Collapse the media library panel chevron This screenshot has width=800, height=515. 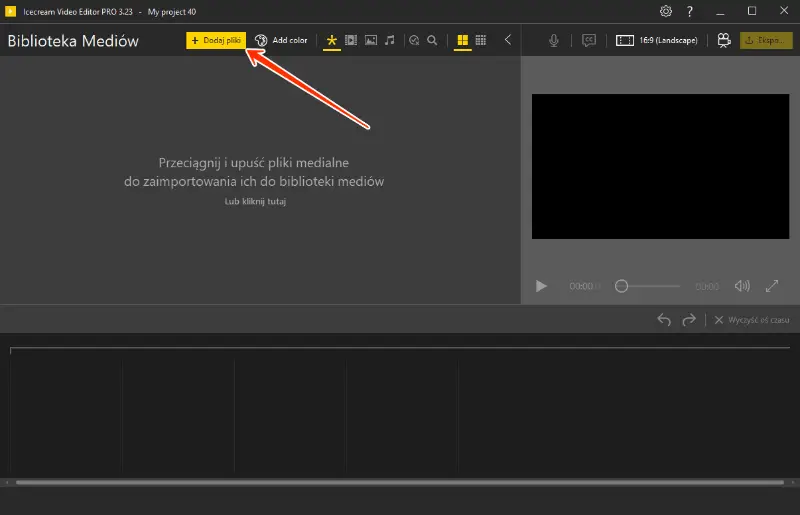[508, 40]
